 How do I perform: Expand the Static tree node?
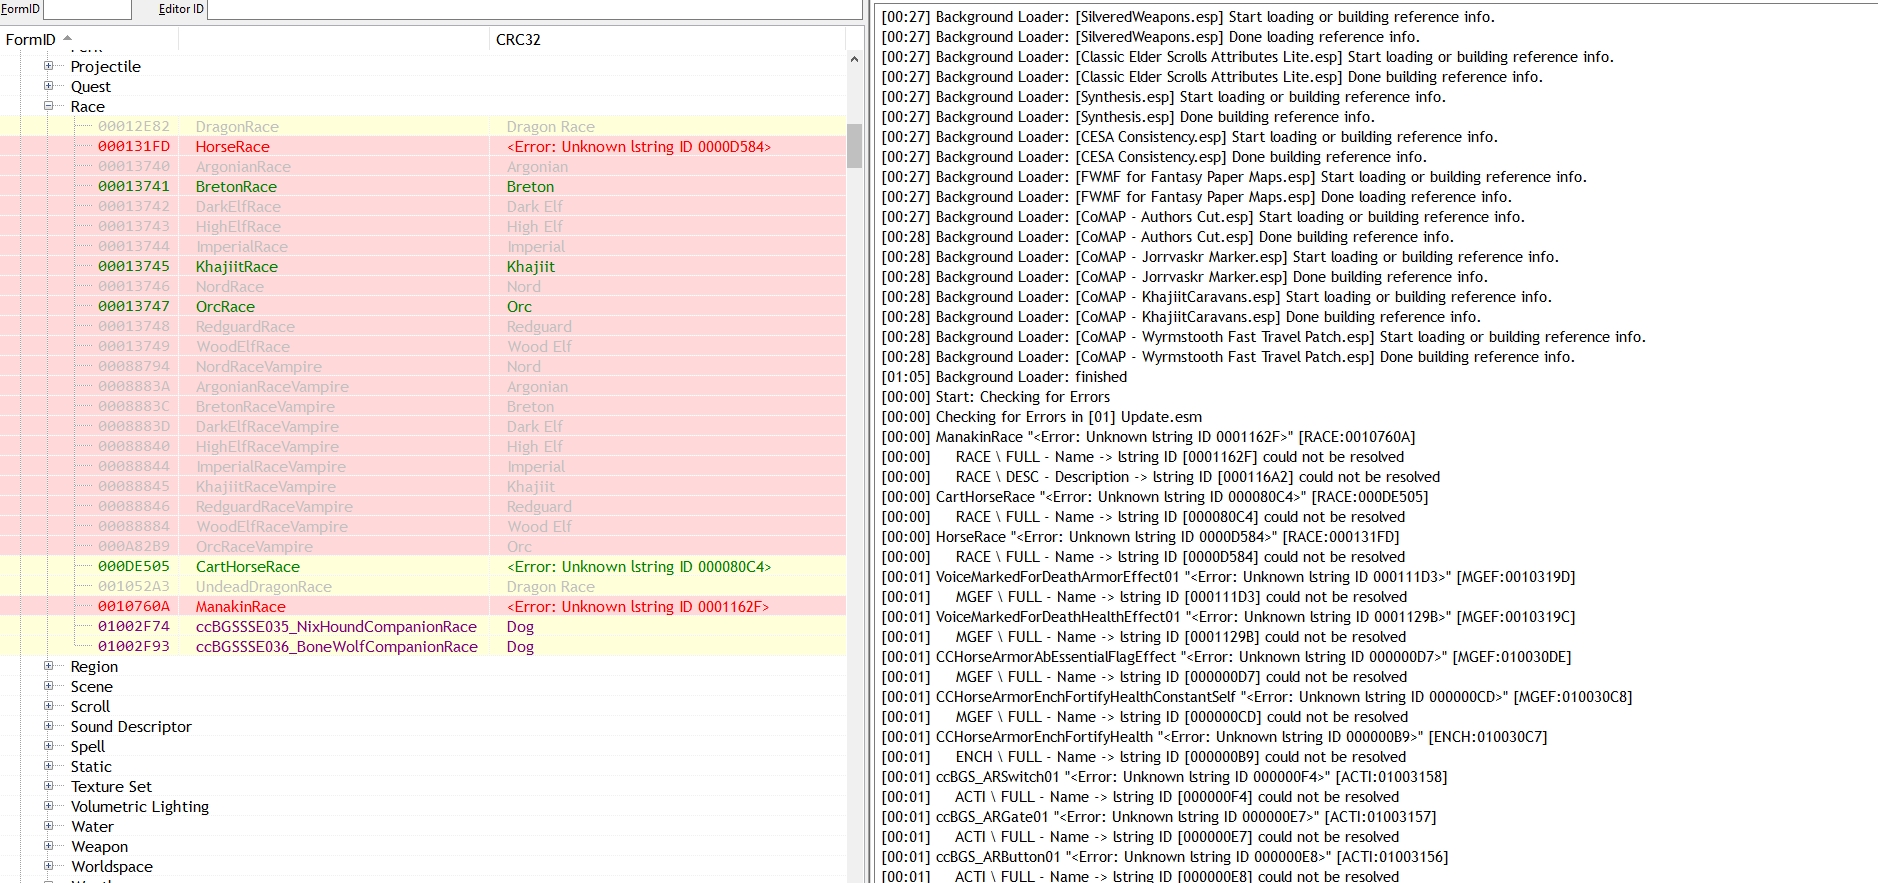[48, 766]
